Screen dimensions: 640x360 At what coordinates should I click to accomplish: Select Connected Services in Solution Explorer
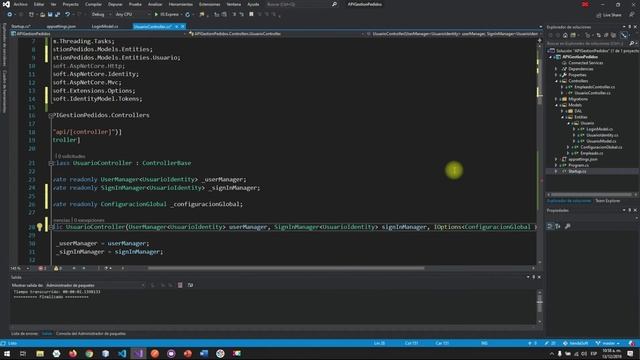[585, 63]
